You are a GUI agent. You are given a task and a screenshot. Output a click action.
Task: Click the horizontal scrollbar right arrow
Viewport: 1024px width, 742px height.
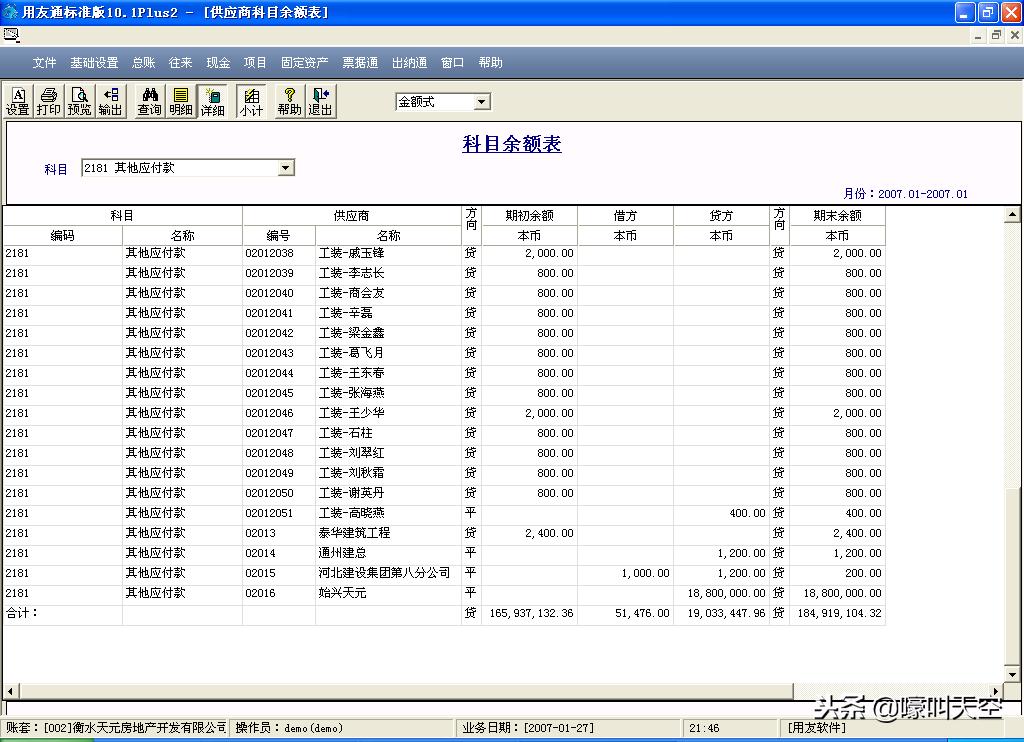tap(994, 691)
